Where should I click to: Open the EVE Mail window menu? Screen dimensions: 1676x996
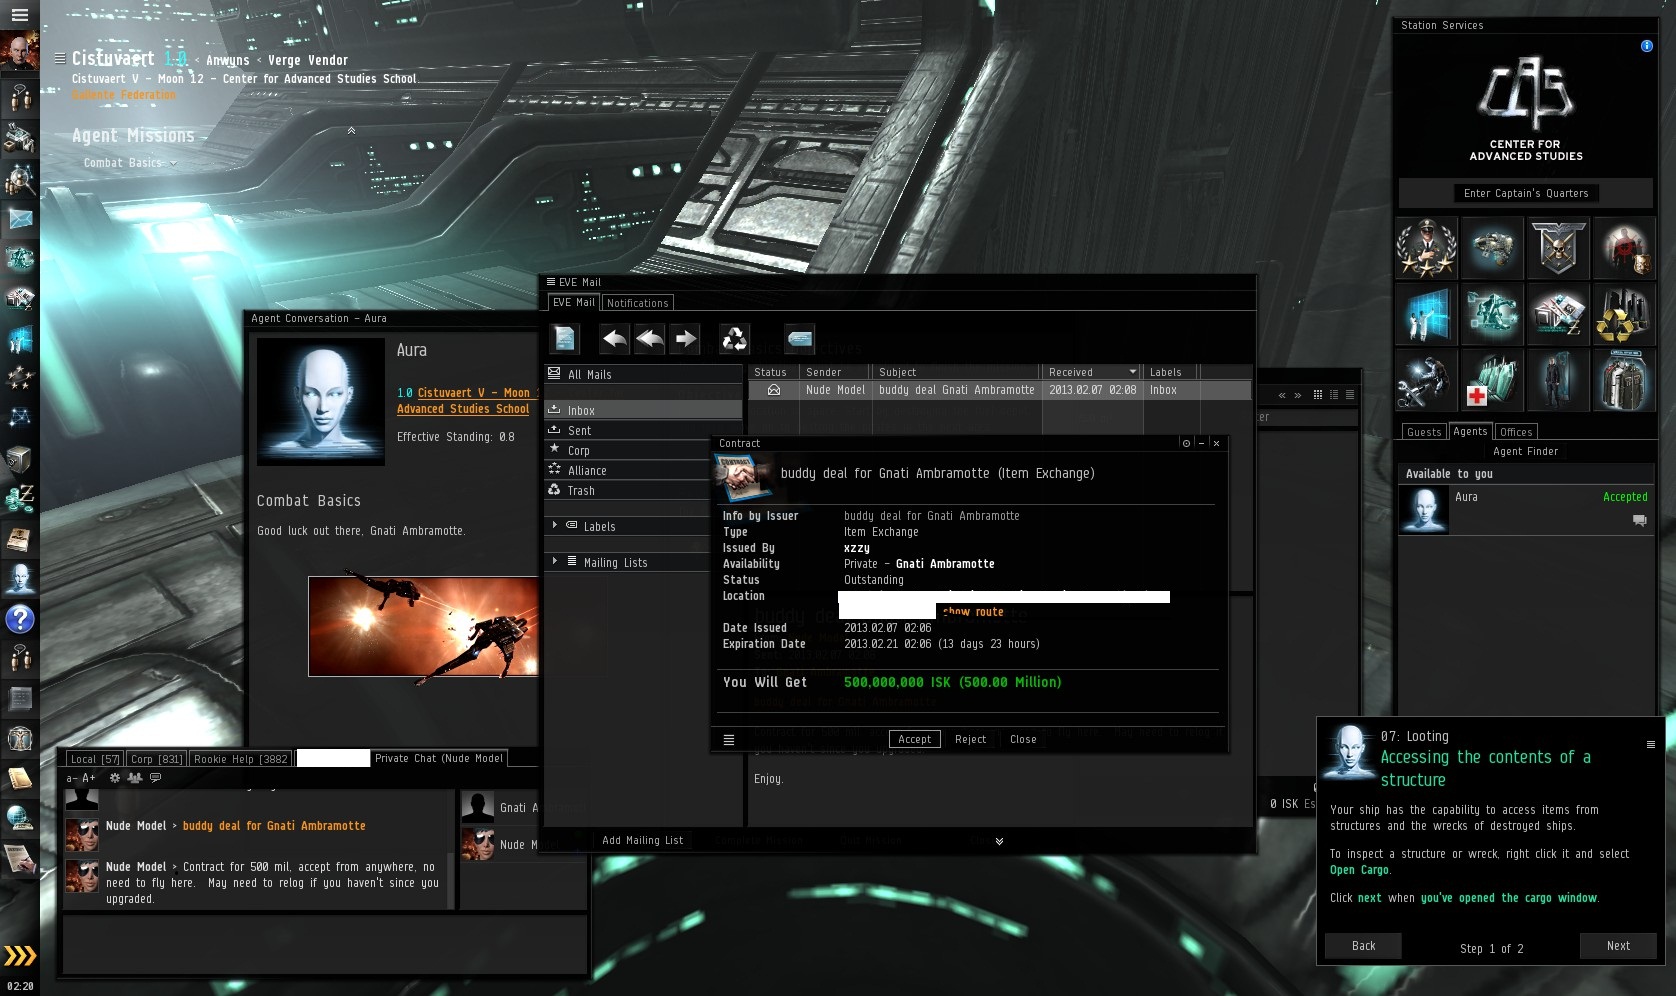click(x=550, y=282)
